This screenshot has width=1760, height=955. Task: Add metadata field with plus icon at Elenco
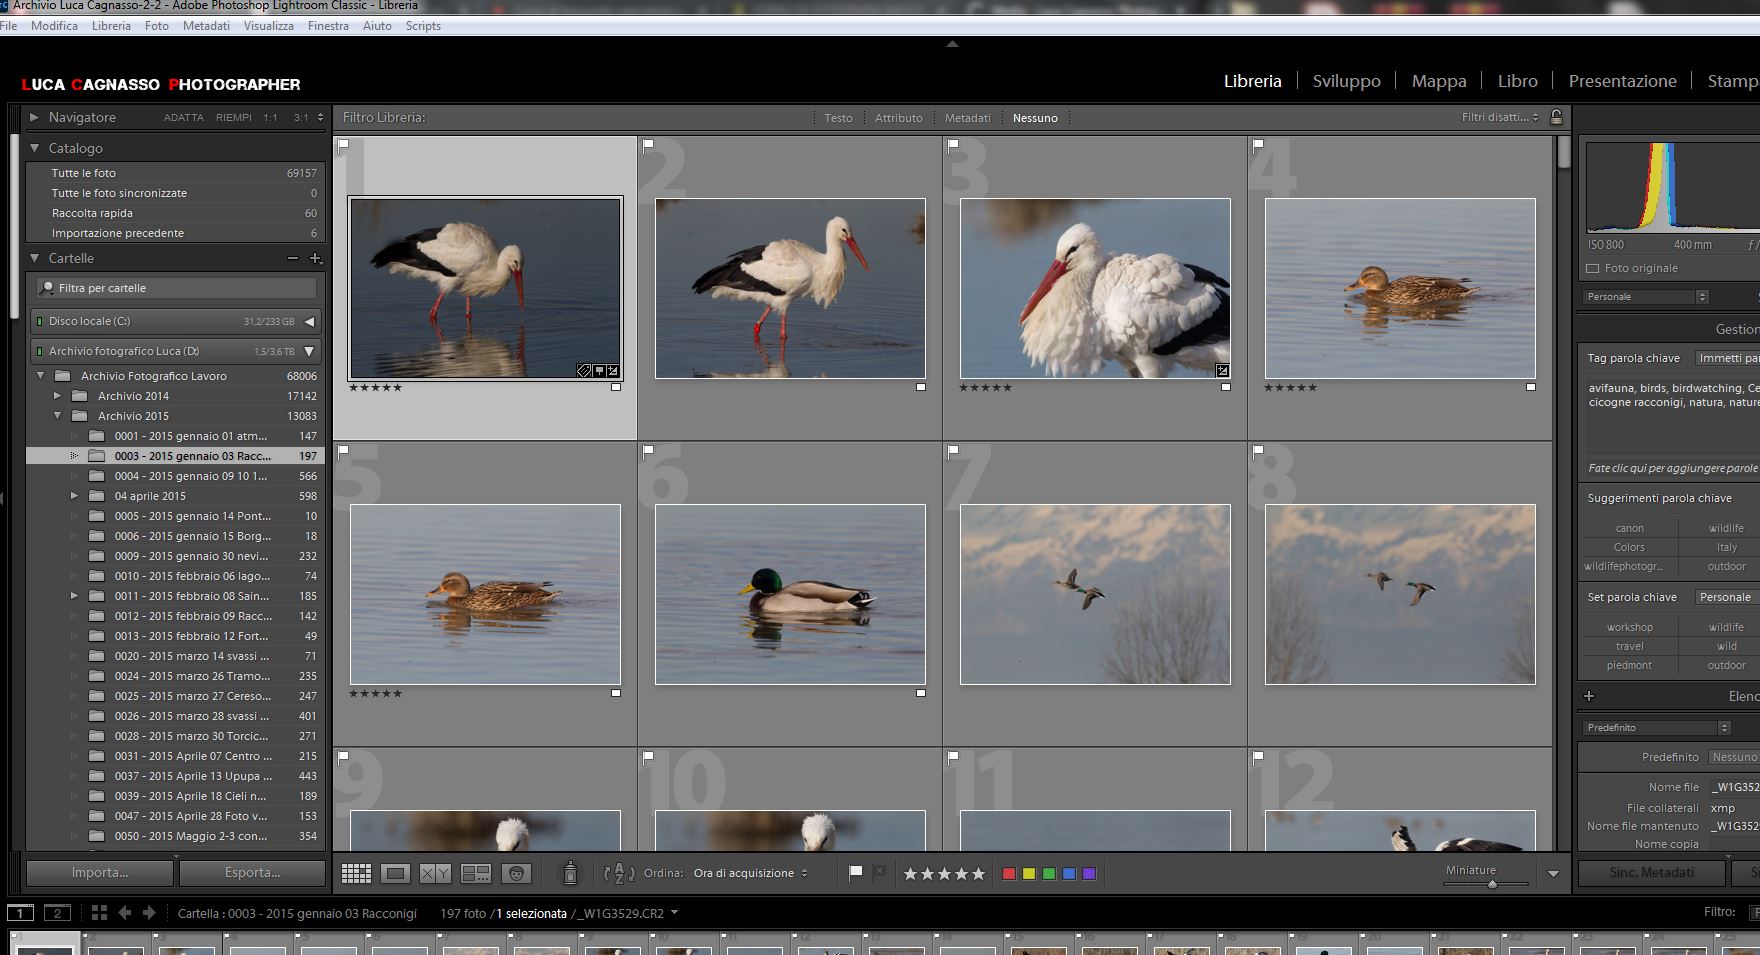point(1589,696)
